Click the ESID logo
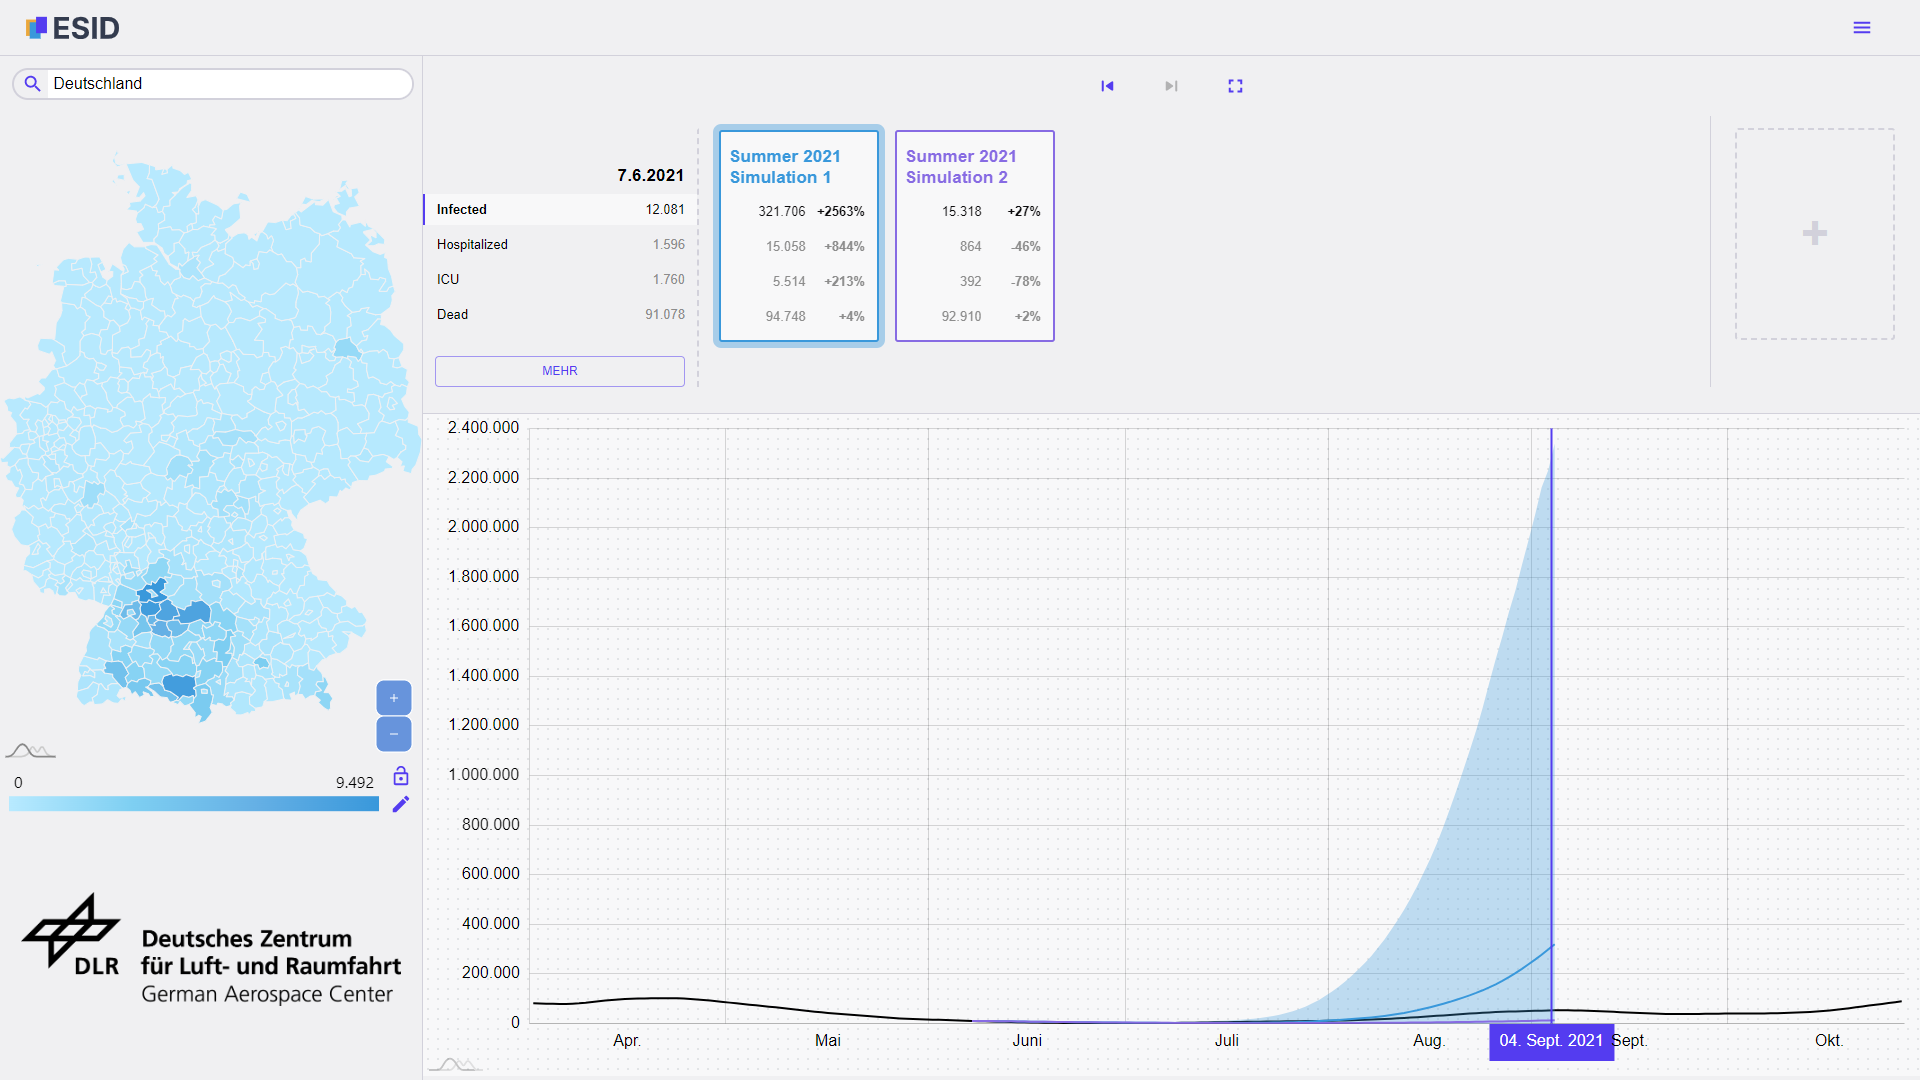 (x=72, y=28)
